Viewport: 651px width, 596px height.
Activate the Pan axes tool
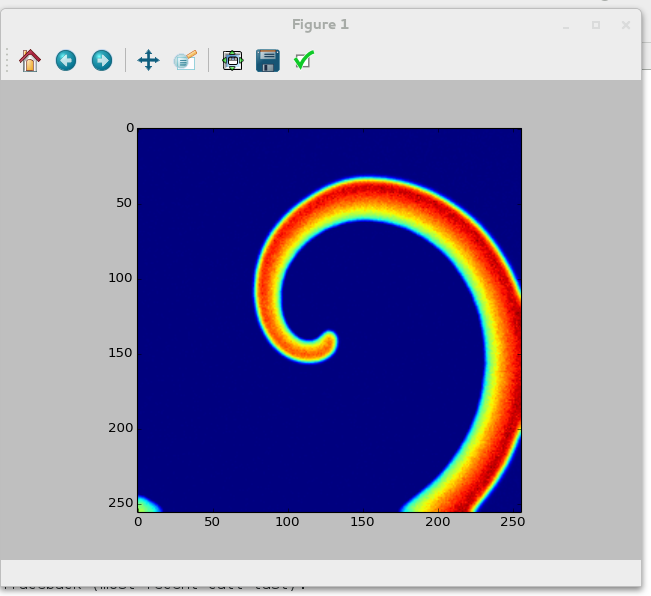pyautogui.click(x=148, y=61)
